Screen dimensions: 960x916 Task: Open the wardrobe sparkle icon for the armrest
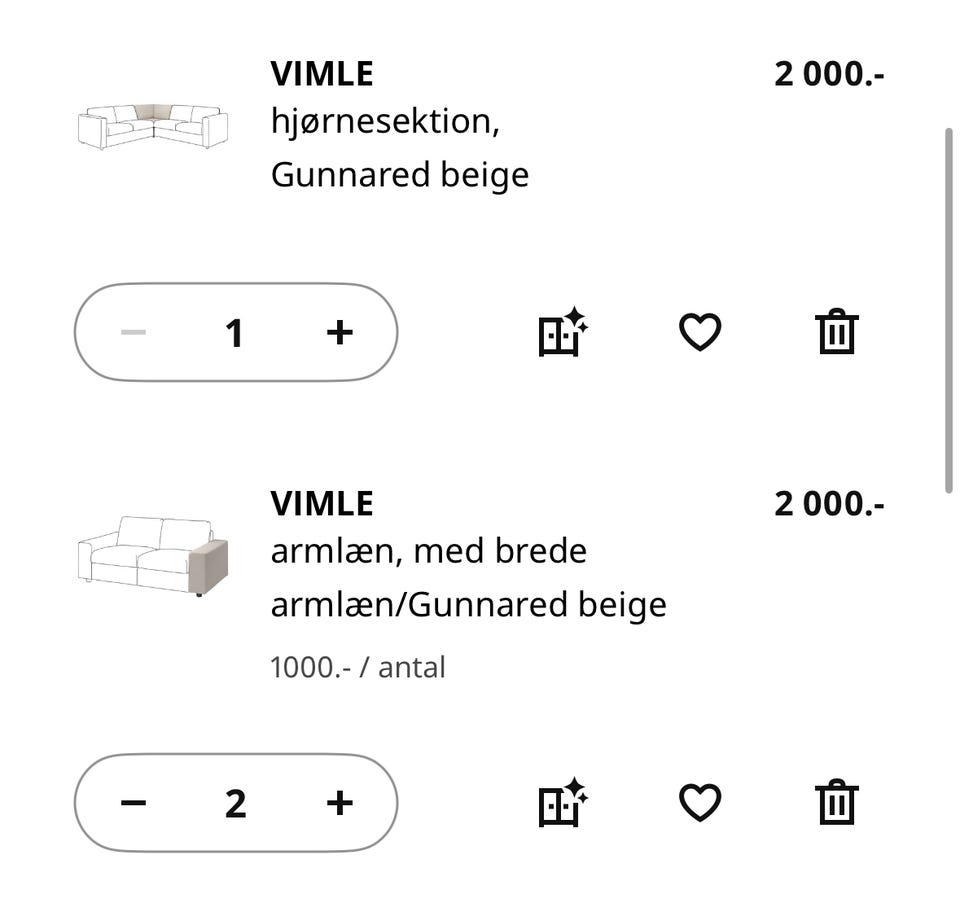pos(560,802)
